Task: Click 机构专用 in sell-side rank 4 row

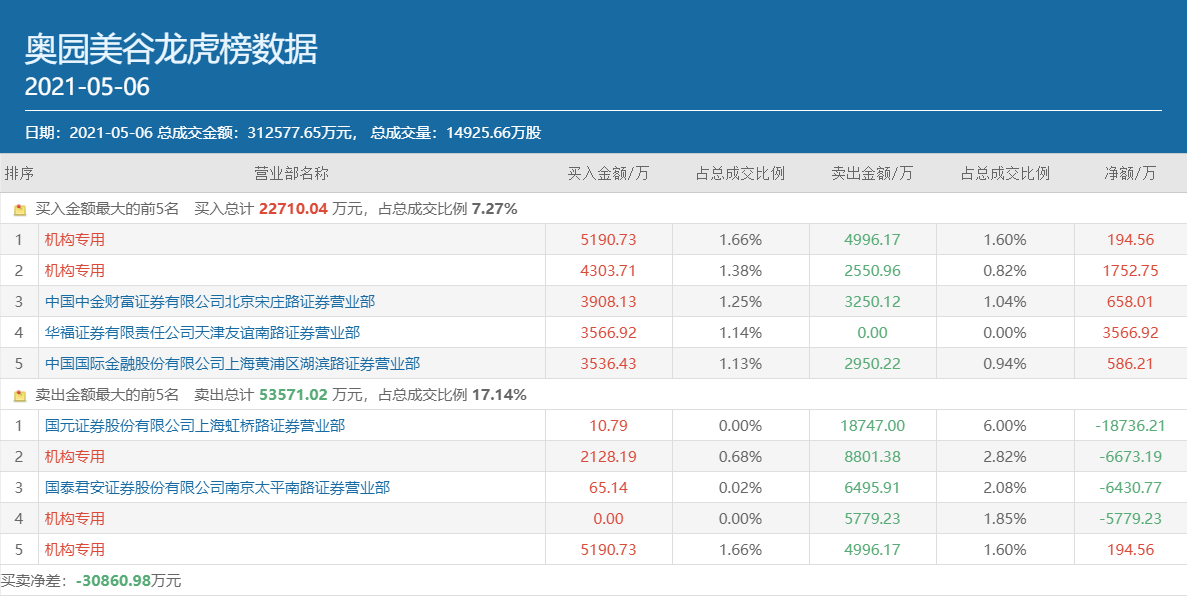Action: (x=75, y=519)
